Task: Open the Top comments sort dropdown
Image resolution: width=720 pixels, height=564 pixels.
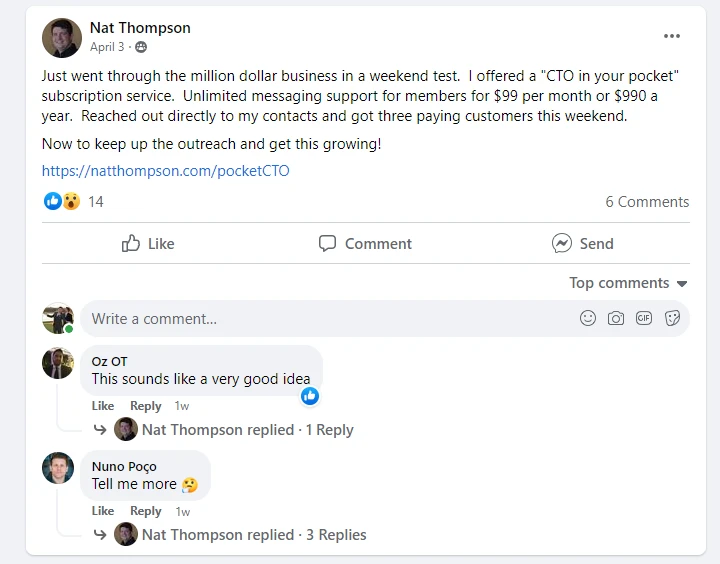Action: tap(628, 283)
